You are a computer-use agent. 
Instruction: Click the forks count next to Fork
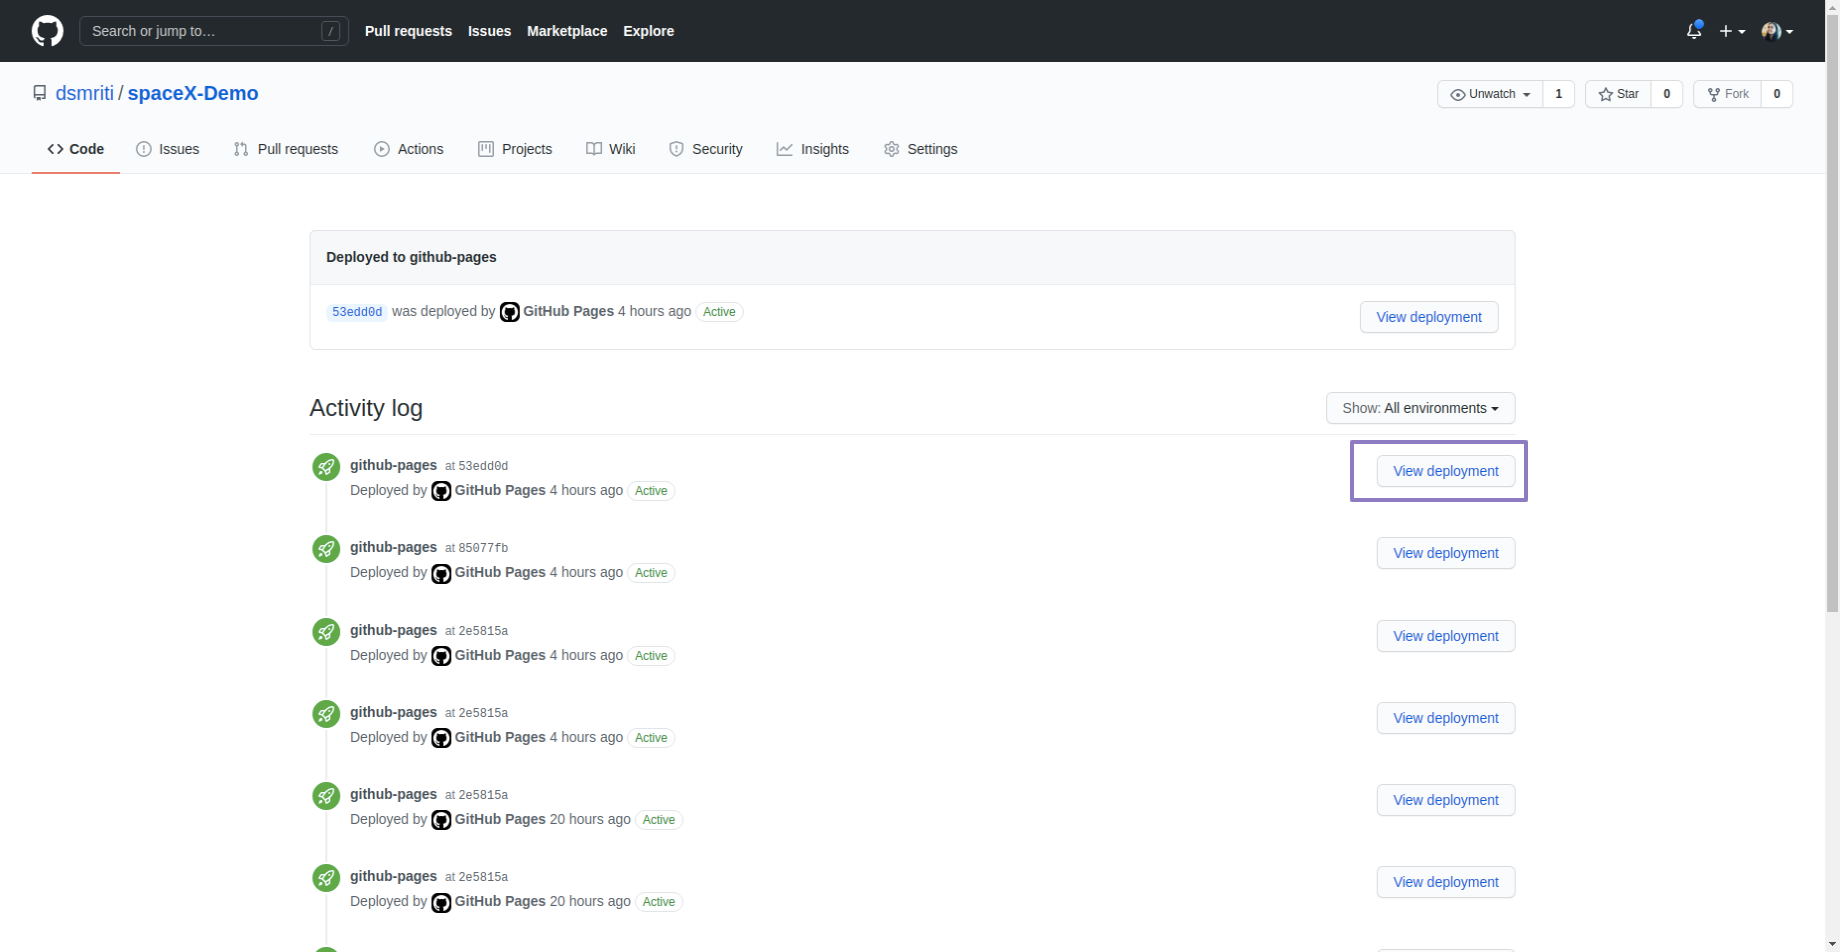(1776, 94)
